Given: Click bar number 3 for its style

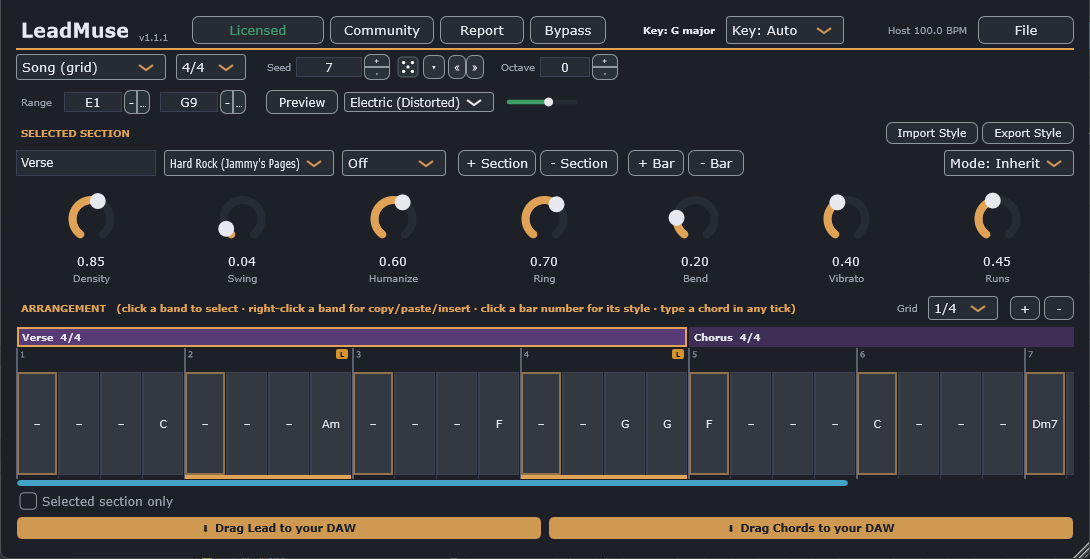Looking at the screenshot, I should pyautogui.click(x=358, y=355).
